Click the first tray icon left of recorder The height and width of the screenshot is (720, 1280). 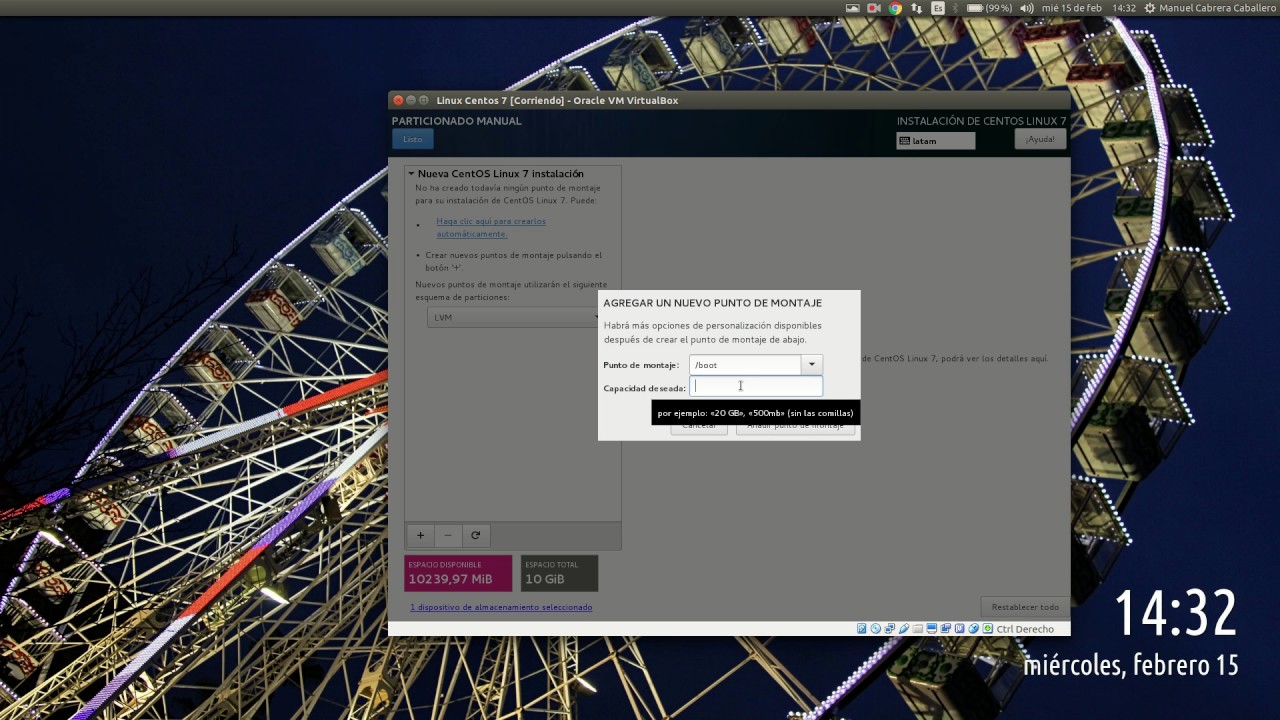click(852, 8)
